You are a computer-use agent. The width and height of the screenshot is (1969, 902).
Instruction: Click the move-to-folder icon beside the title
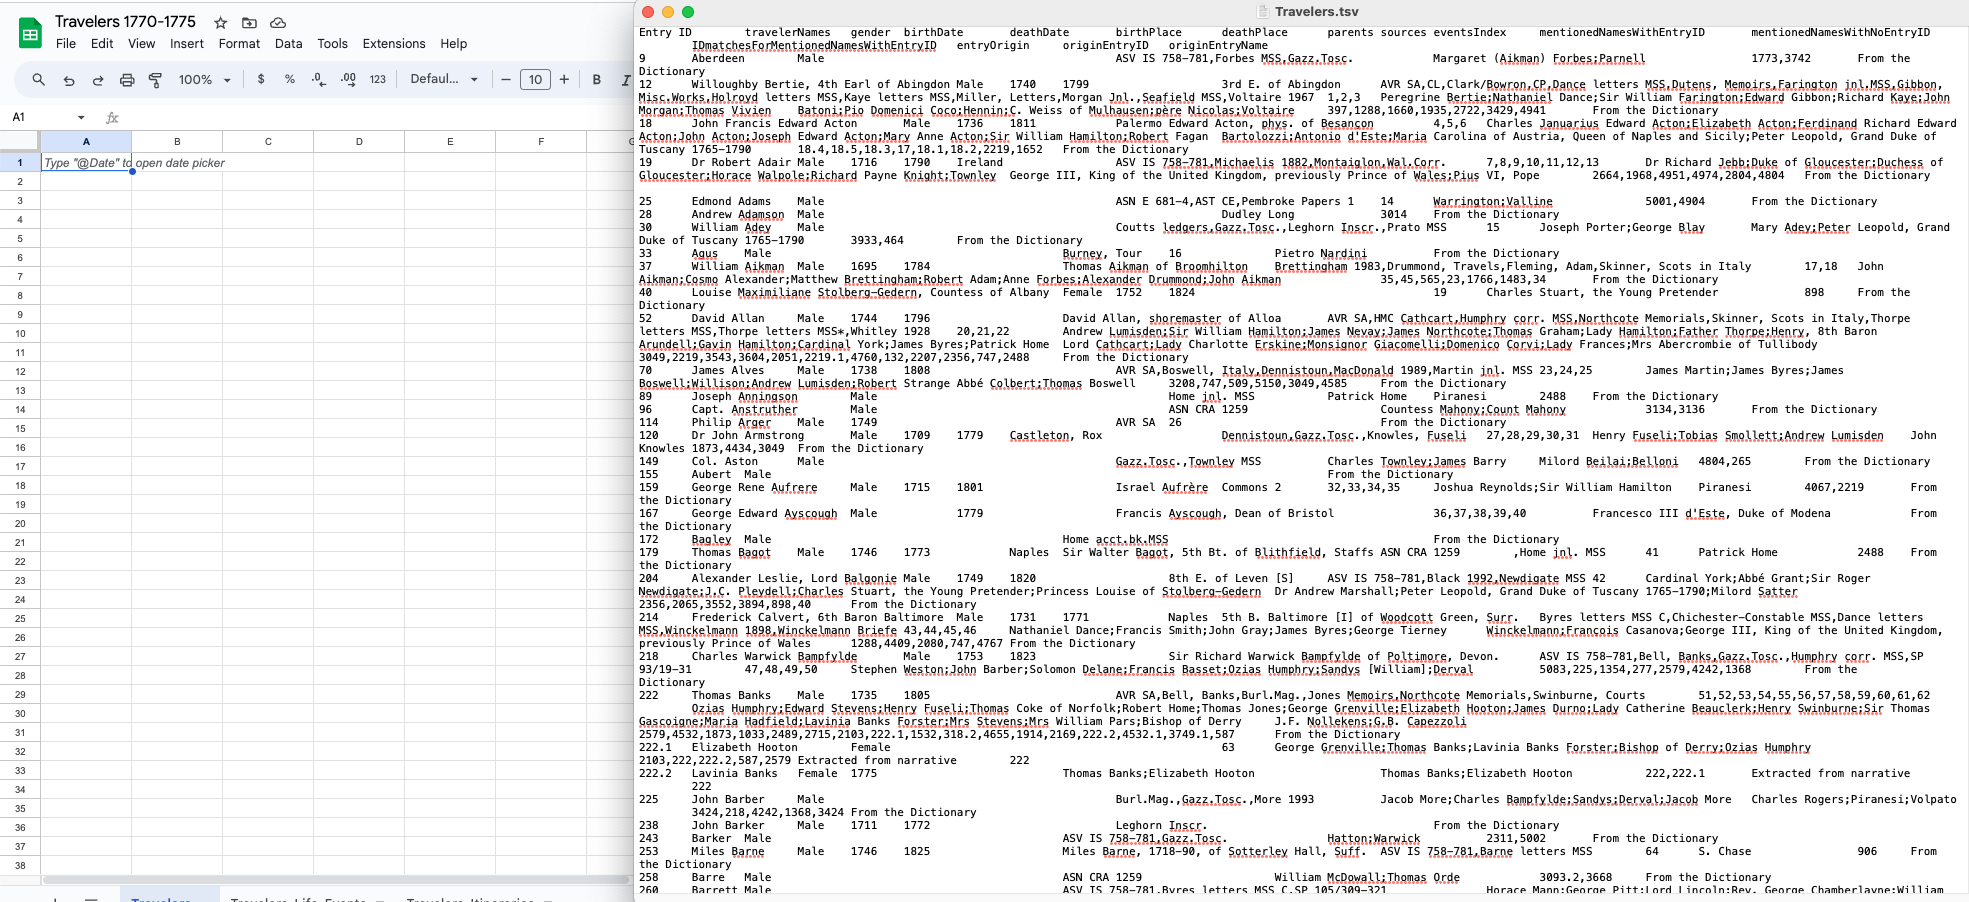pyautogui.click(x=249, y=22)
